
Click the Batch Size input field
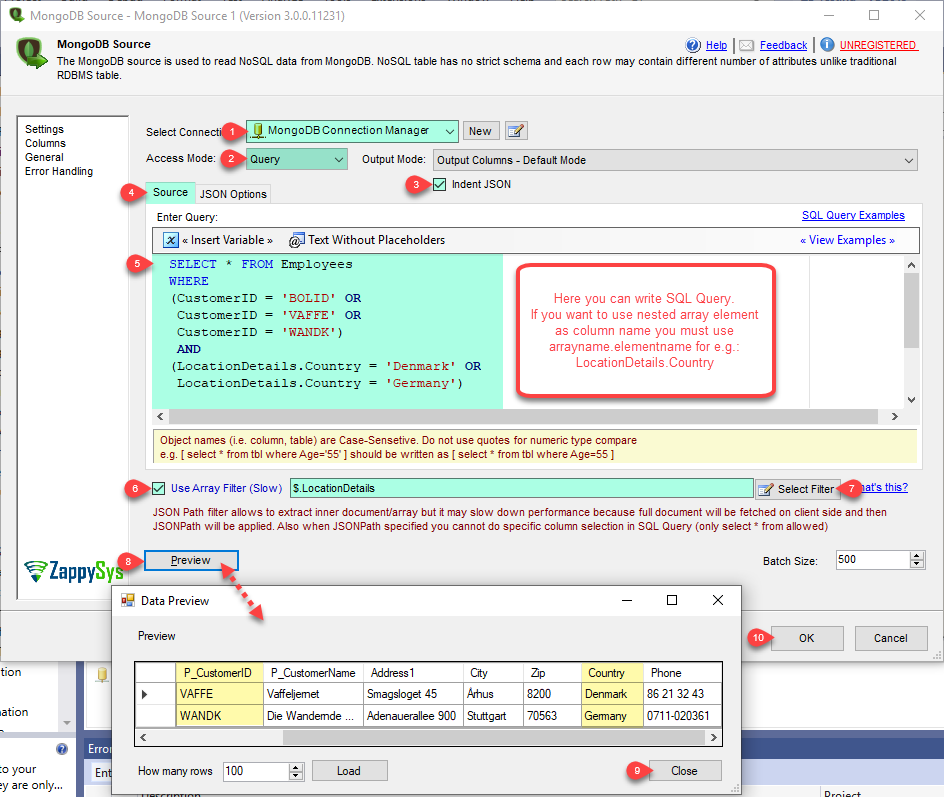point(873,560)
